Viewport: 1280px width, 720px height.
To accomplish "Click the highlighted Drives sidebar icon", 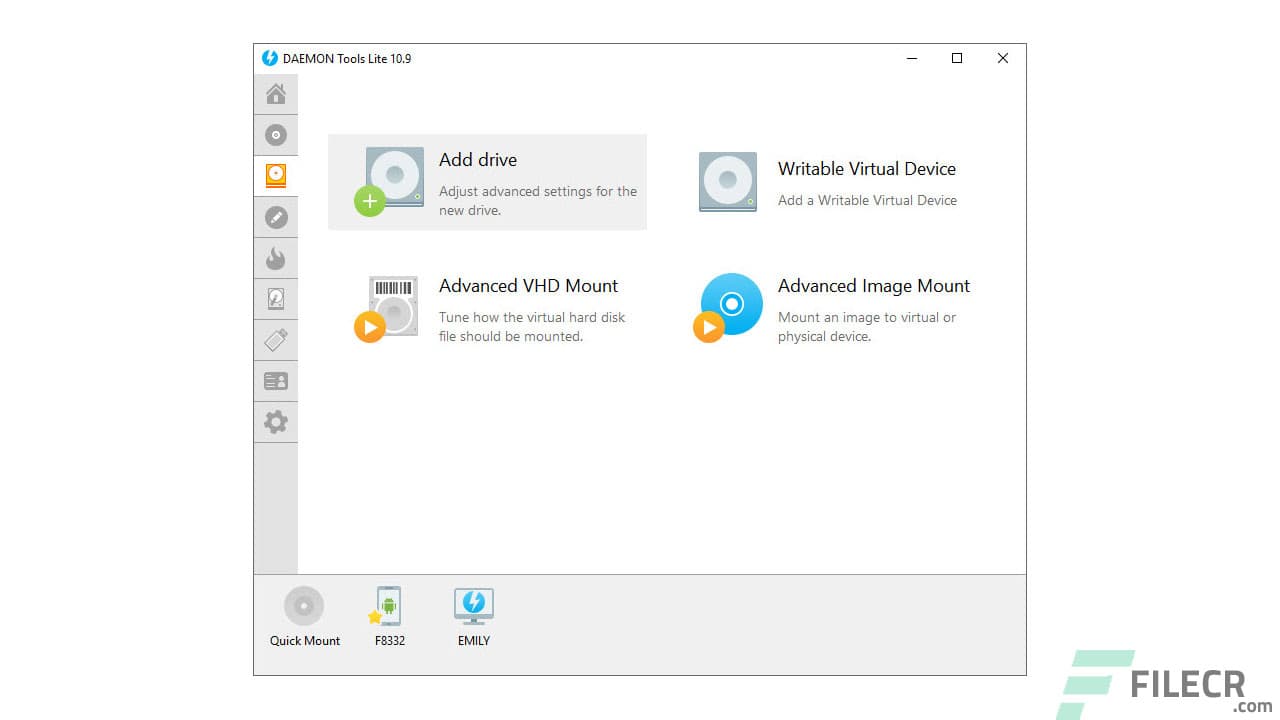I will (x=275, y=175).
